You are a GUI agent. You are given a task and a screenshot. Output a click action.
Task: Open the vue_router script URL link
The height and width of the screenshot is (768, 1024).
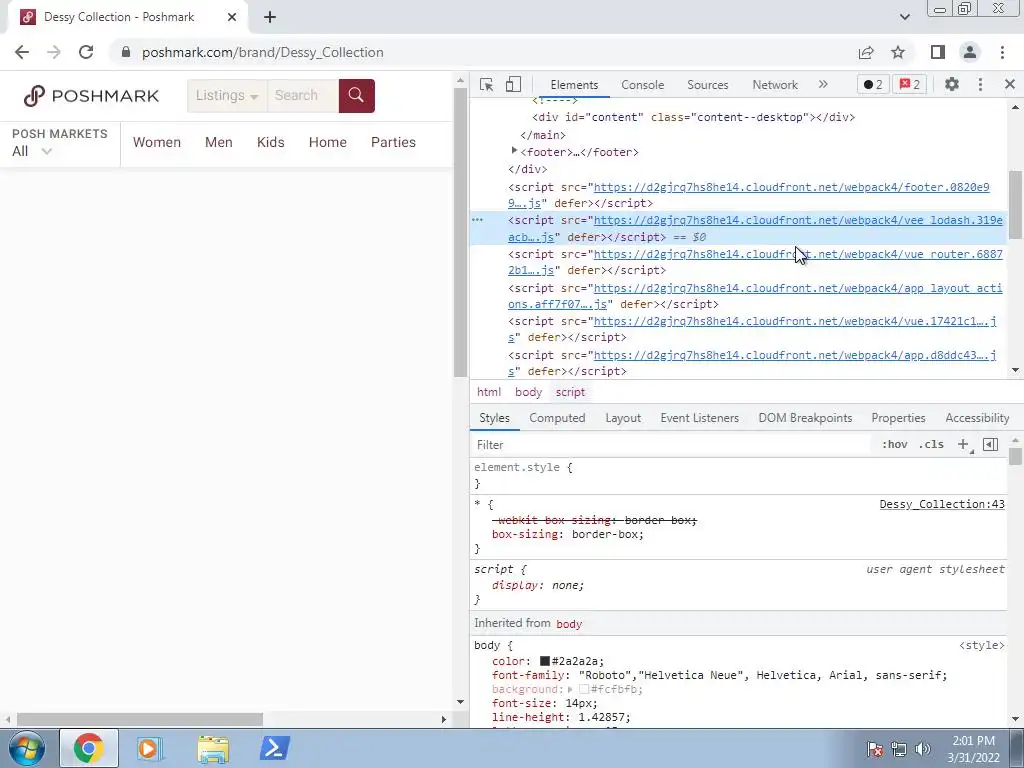pyautogui.click(x=797, y=255)
